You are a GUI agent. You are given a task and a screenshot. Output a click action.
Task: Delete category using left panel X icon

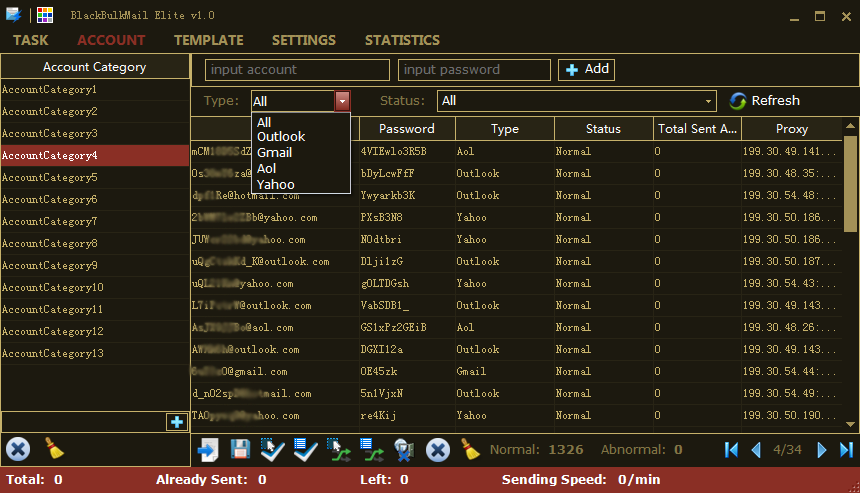click(18, 450)
